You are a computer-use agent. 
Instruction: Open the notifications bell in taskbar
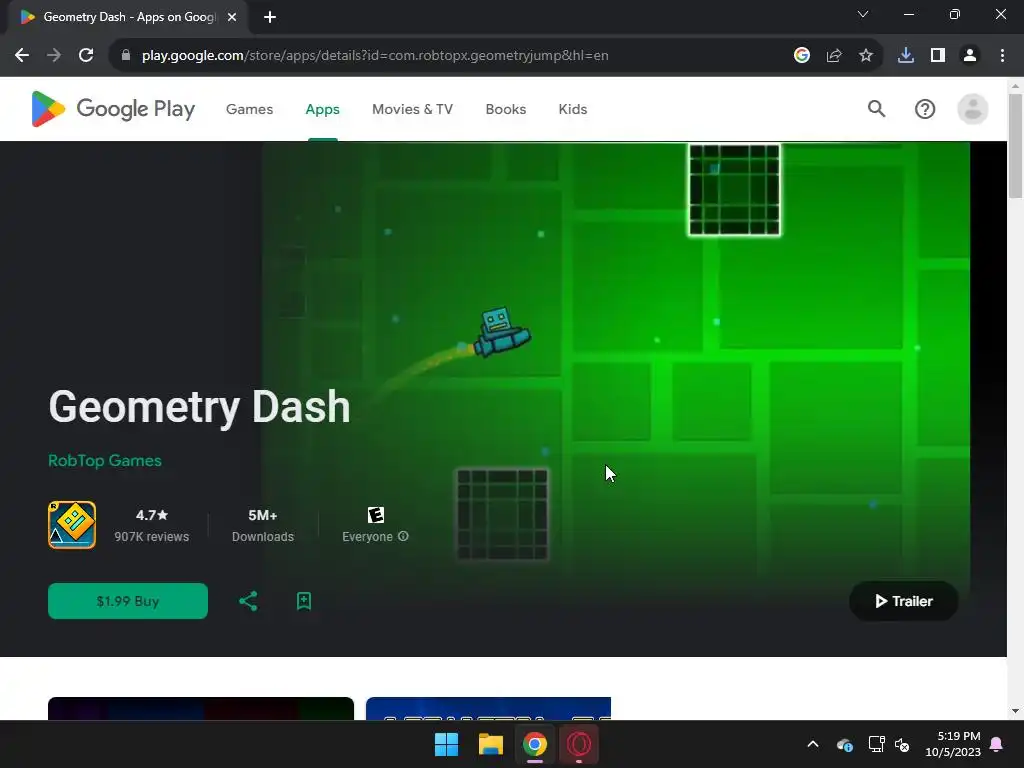click(997, 744)
